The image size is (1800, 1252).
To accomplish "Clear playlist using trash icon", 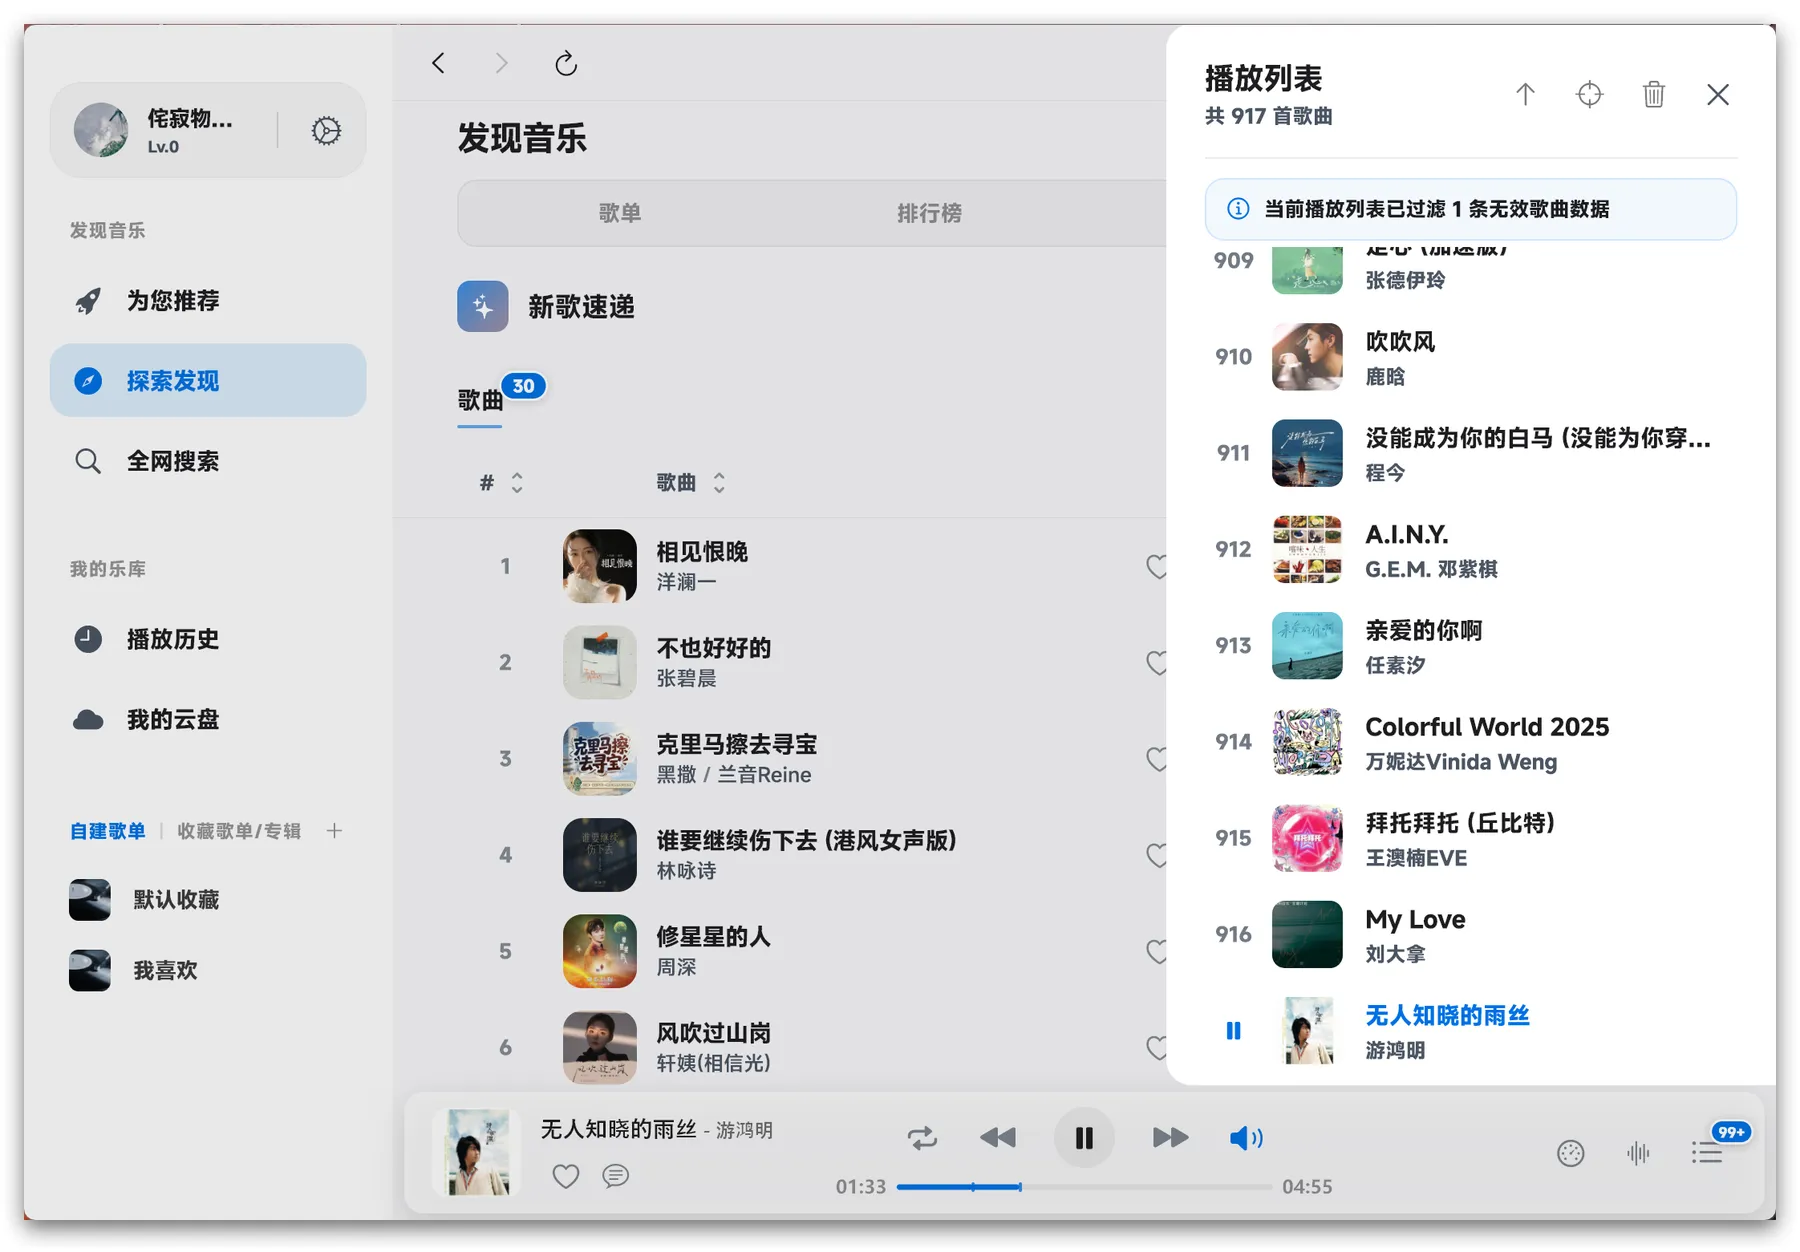I will (x=1653, y=95).
